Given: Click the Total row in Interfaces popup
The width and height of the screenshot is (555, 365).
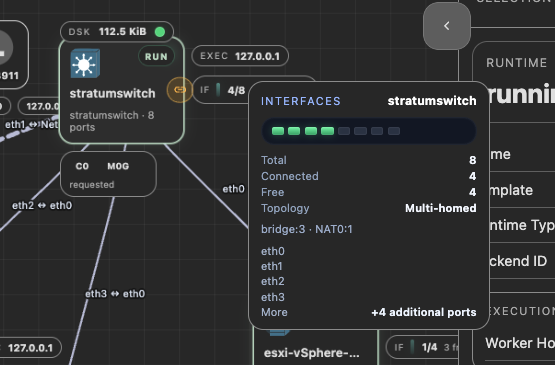Looking at the screenshot, I should 368,160.
